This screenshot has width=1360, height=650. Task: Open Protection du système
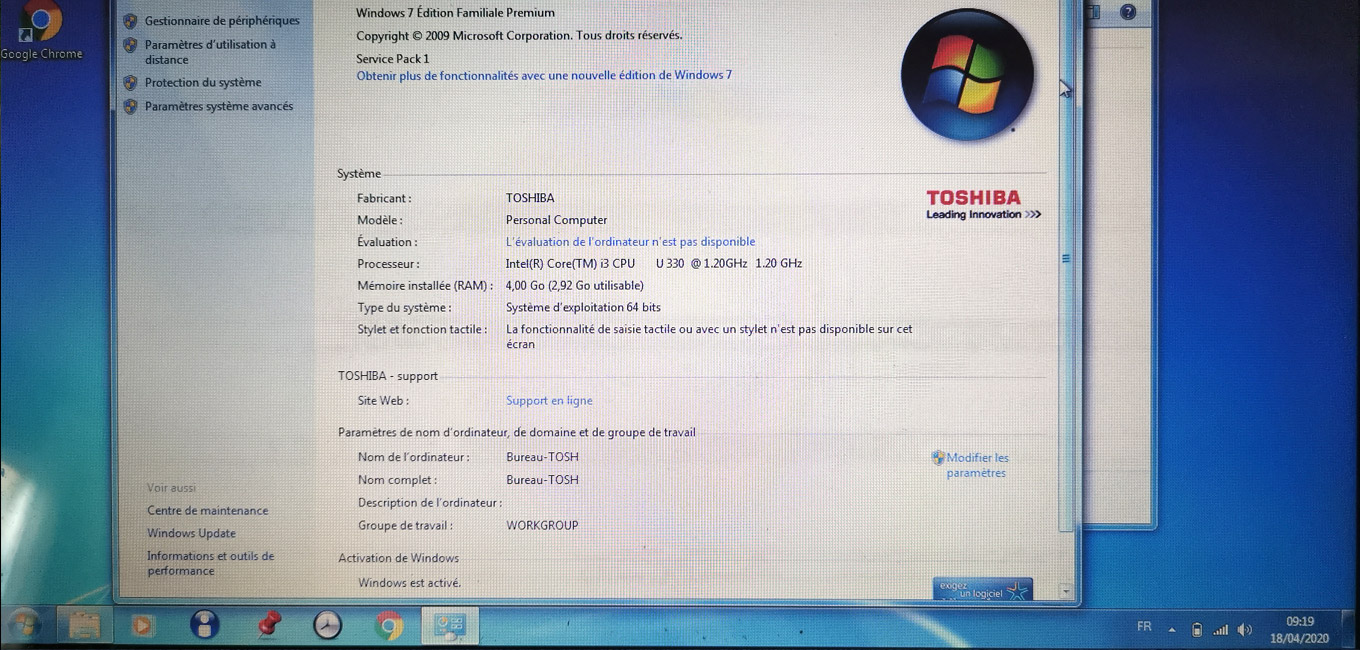coord(203,82)
